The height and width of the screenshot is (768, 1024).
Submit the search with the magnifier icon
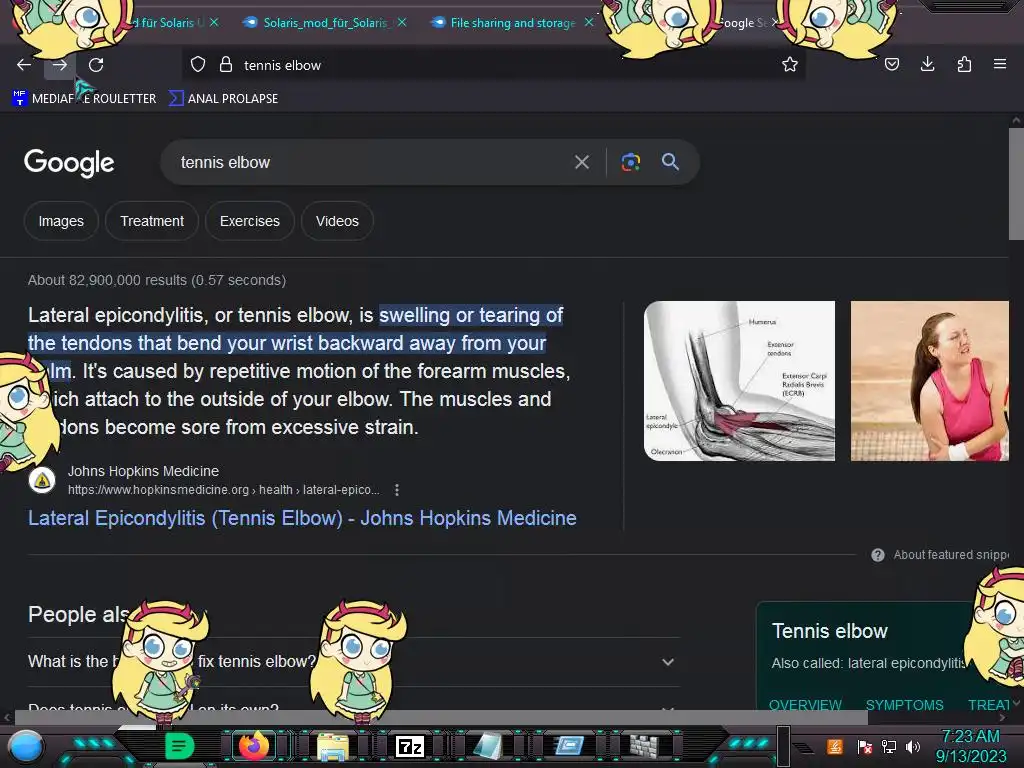(670, 161)
